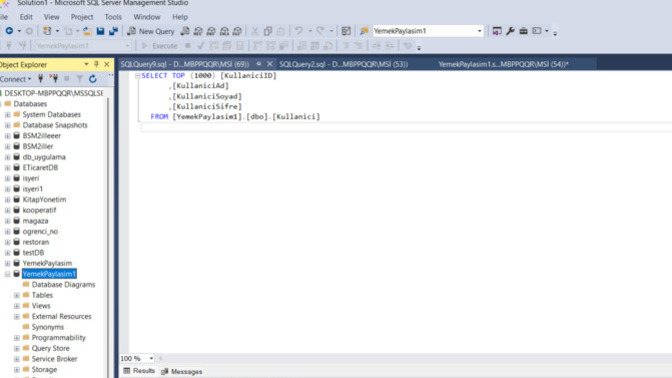Open the YemekPaylasim1 database dropdown
The height and width of the screenshot is (378, 672).
[x=479, y=31]
